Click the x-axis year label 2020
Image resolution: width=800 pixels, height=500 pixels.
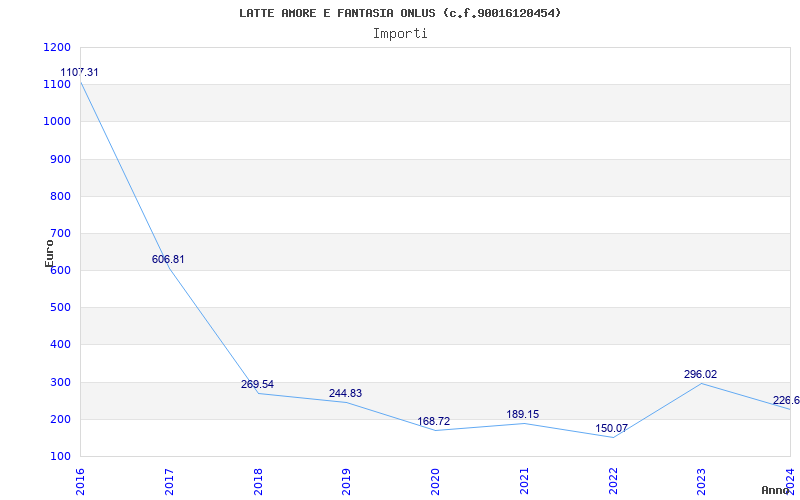click(435, 482)
